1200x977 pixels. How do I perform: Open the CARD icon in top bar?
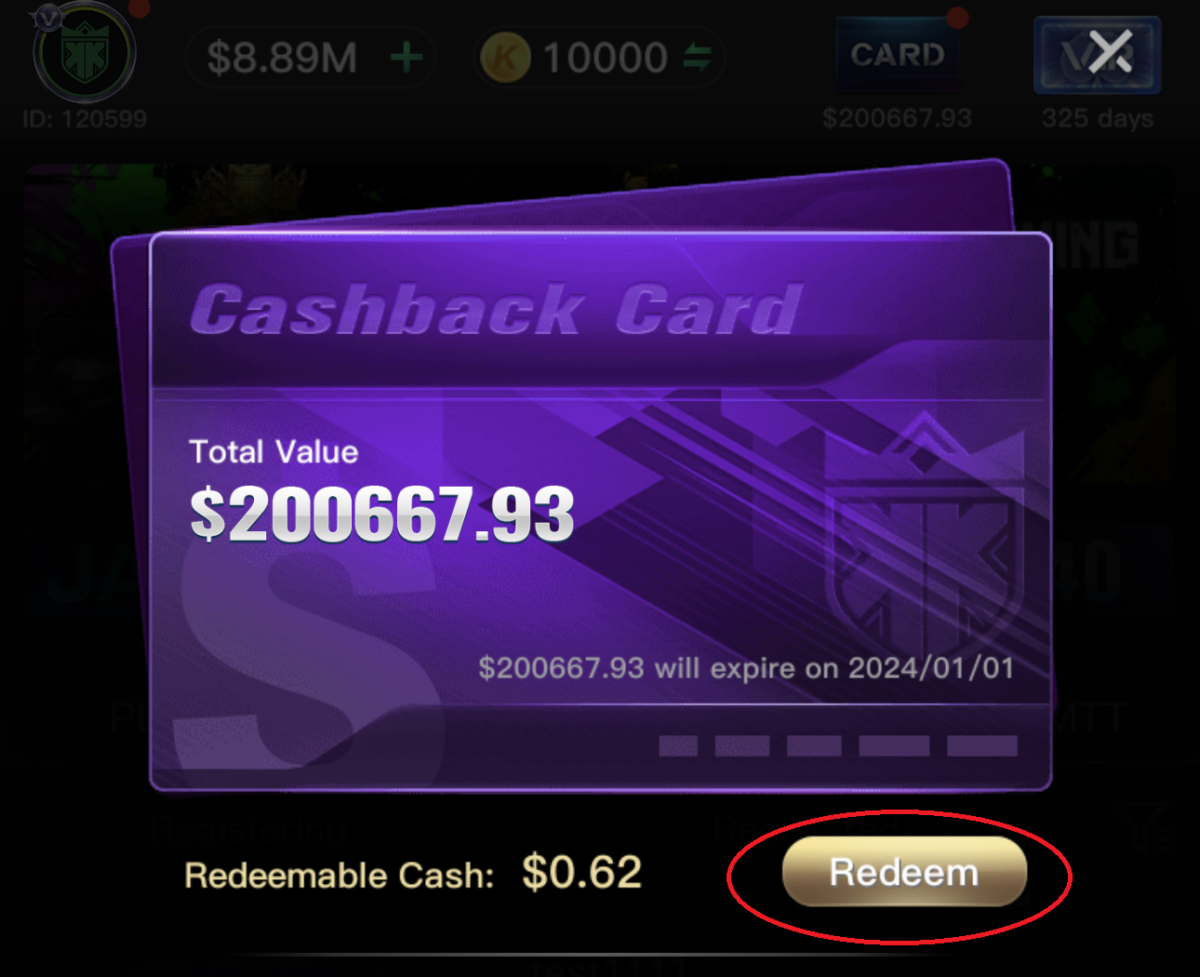point(897,55)
